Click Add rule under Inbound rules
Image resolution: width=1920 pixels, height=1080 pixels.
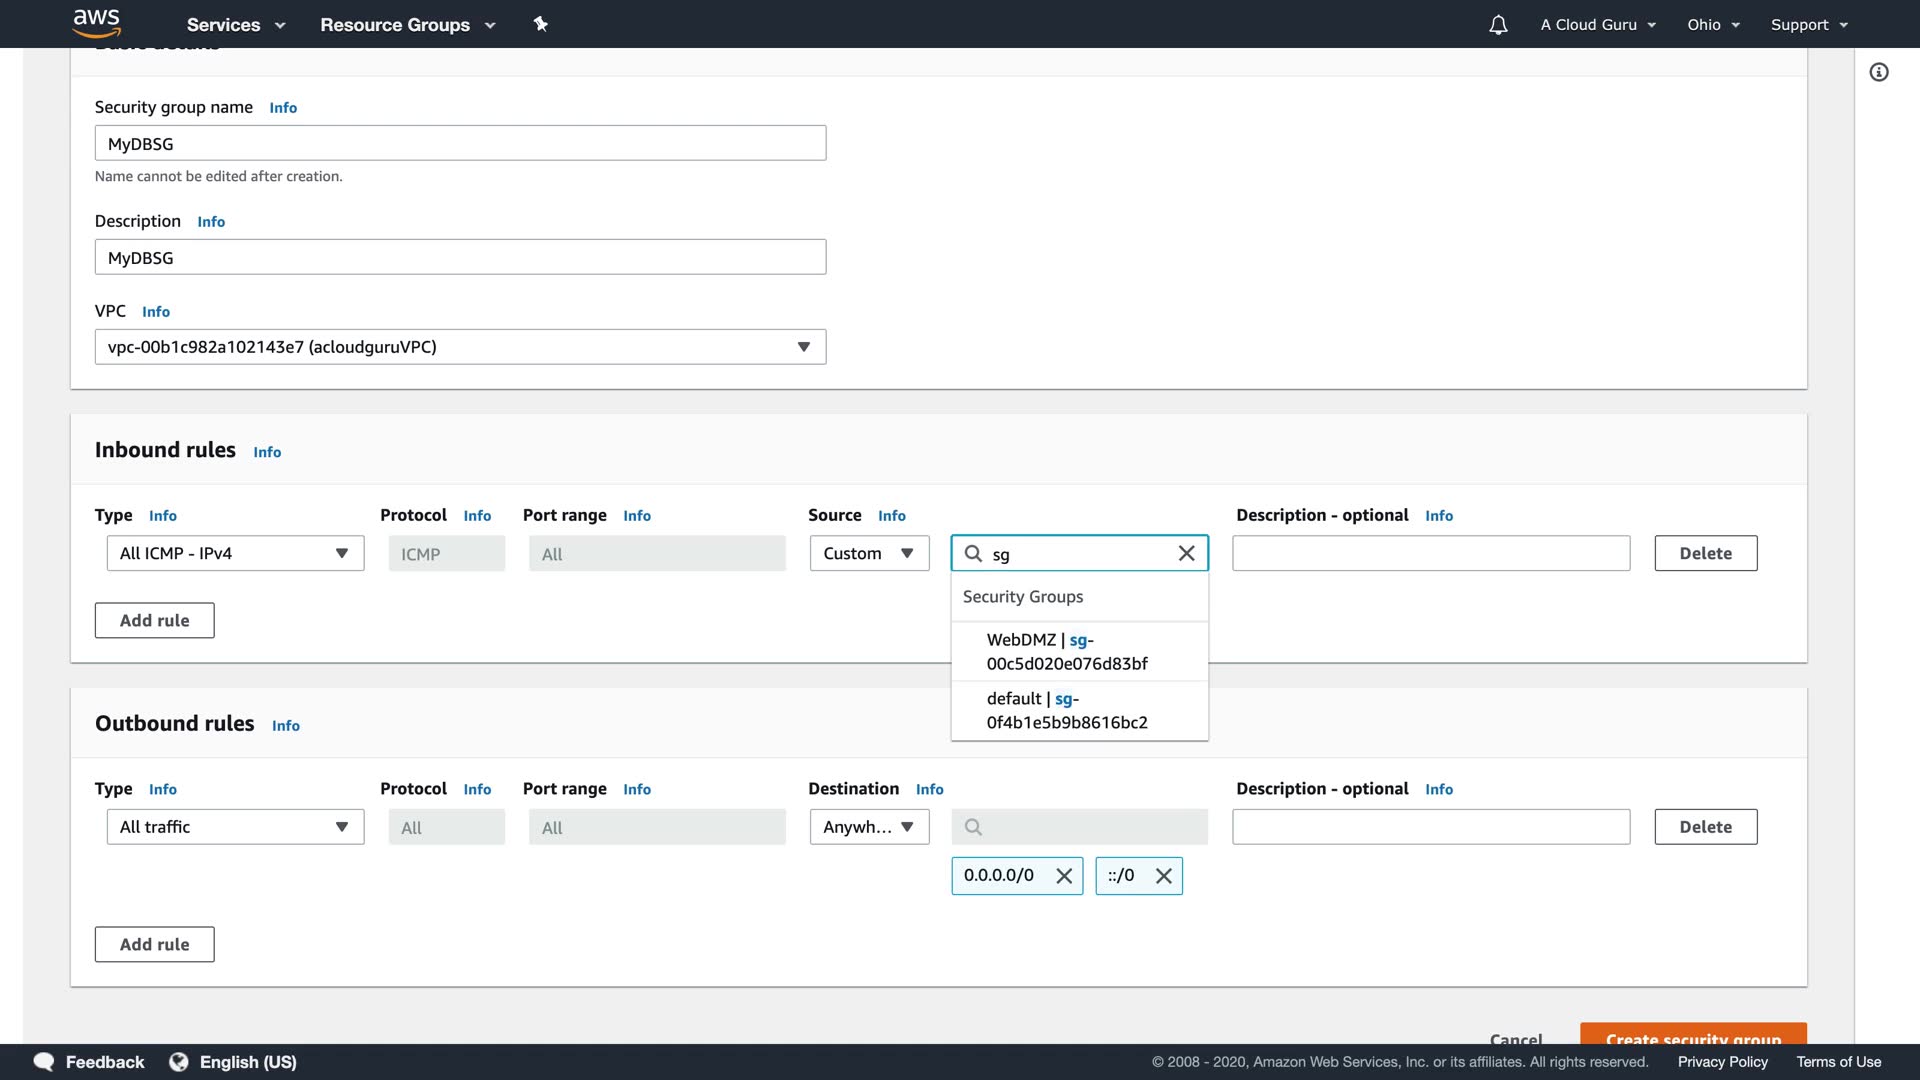[x=154, y=620]
